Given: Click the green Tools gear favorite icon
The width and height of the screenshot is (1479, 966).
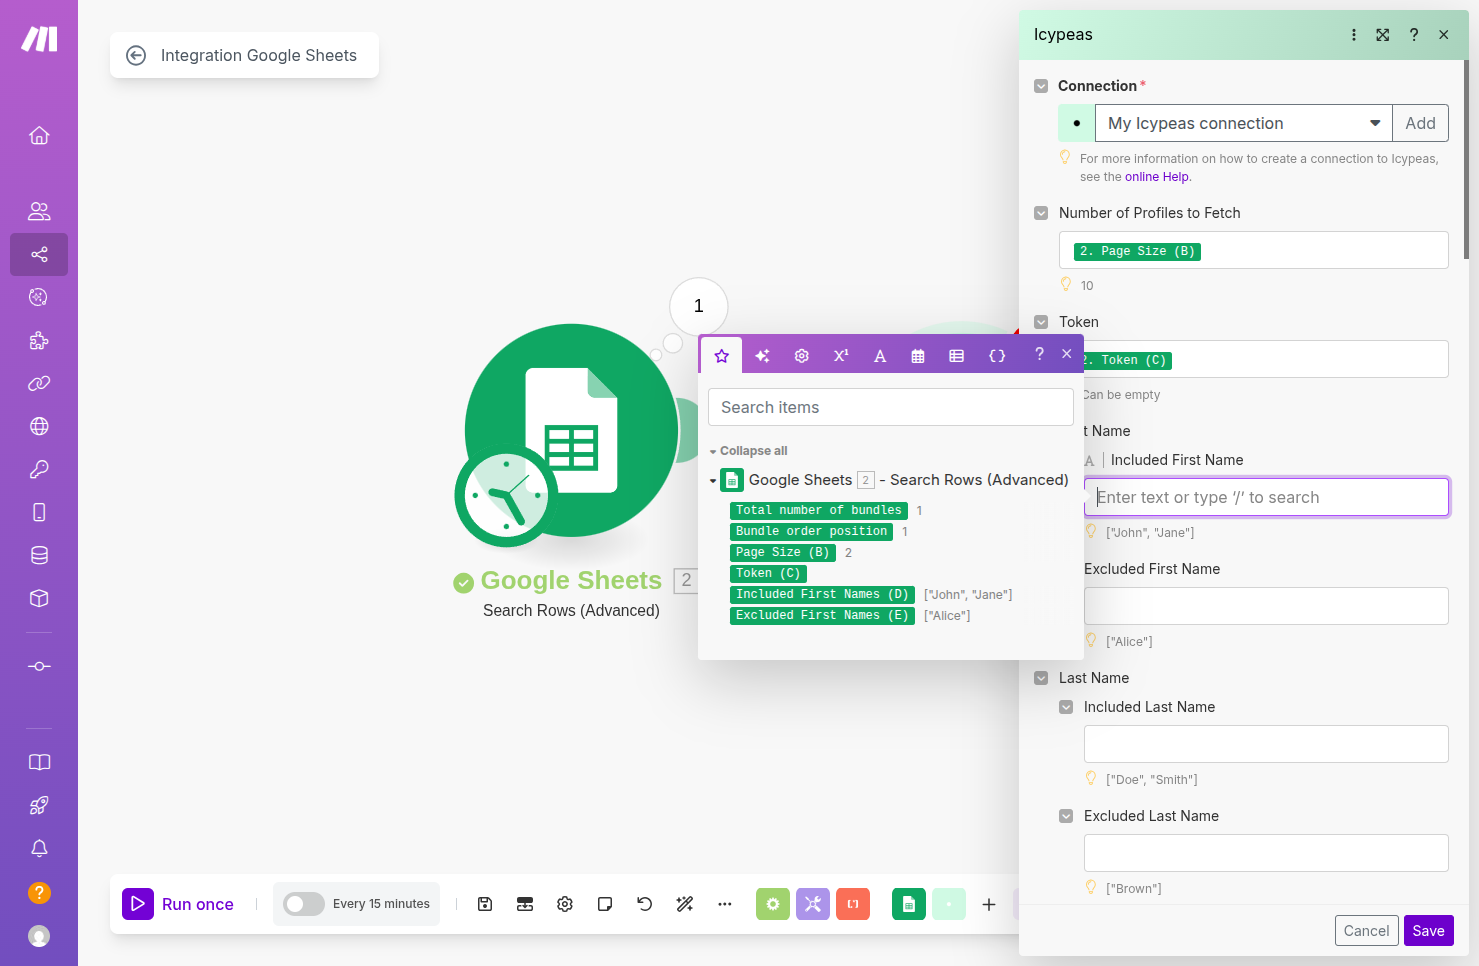Looking at the screenshot, I should coord(773,904).
